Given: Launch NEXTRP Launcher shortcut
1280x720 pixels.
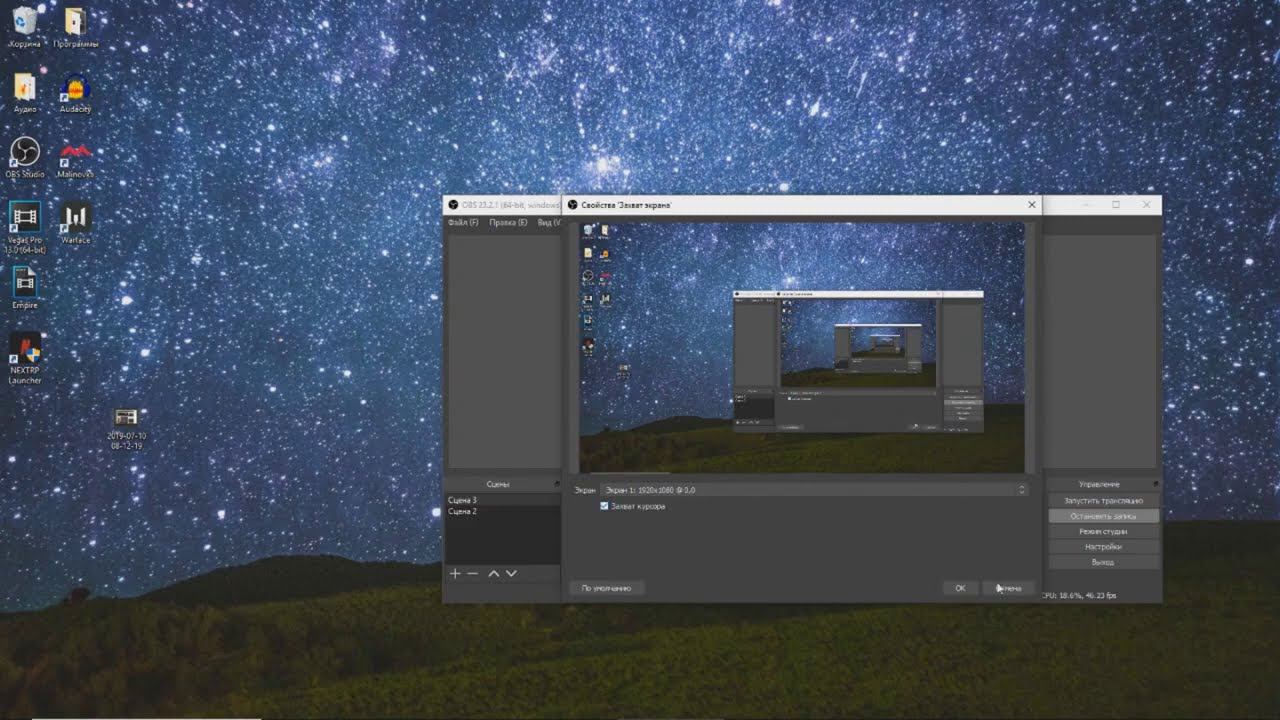Looking at the screenshot, I should tap(25, 358).
